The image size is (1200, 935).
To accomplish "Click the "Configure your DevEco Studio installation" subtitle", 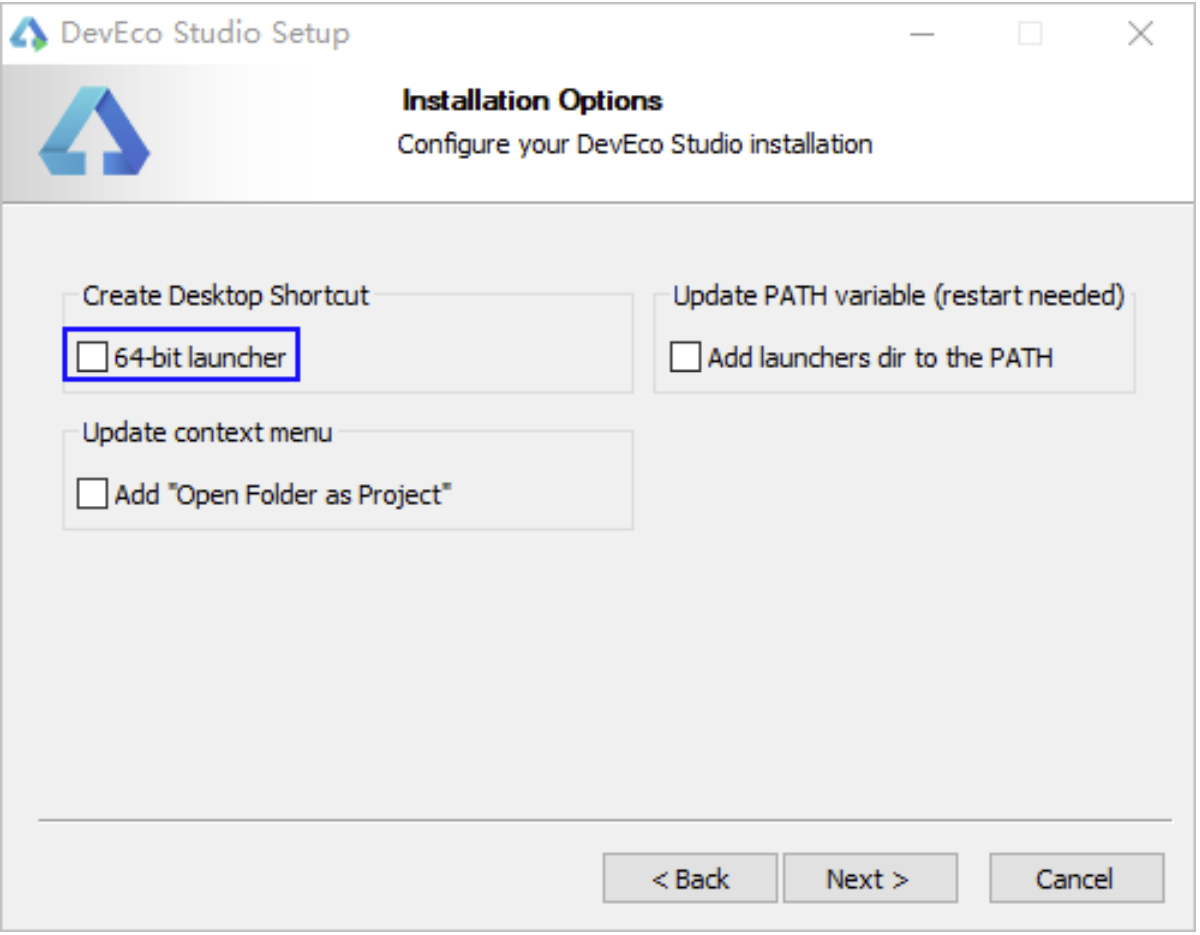I will 635,144.
